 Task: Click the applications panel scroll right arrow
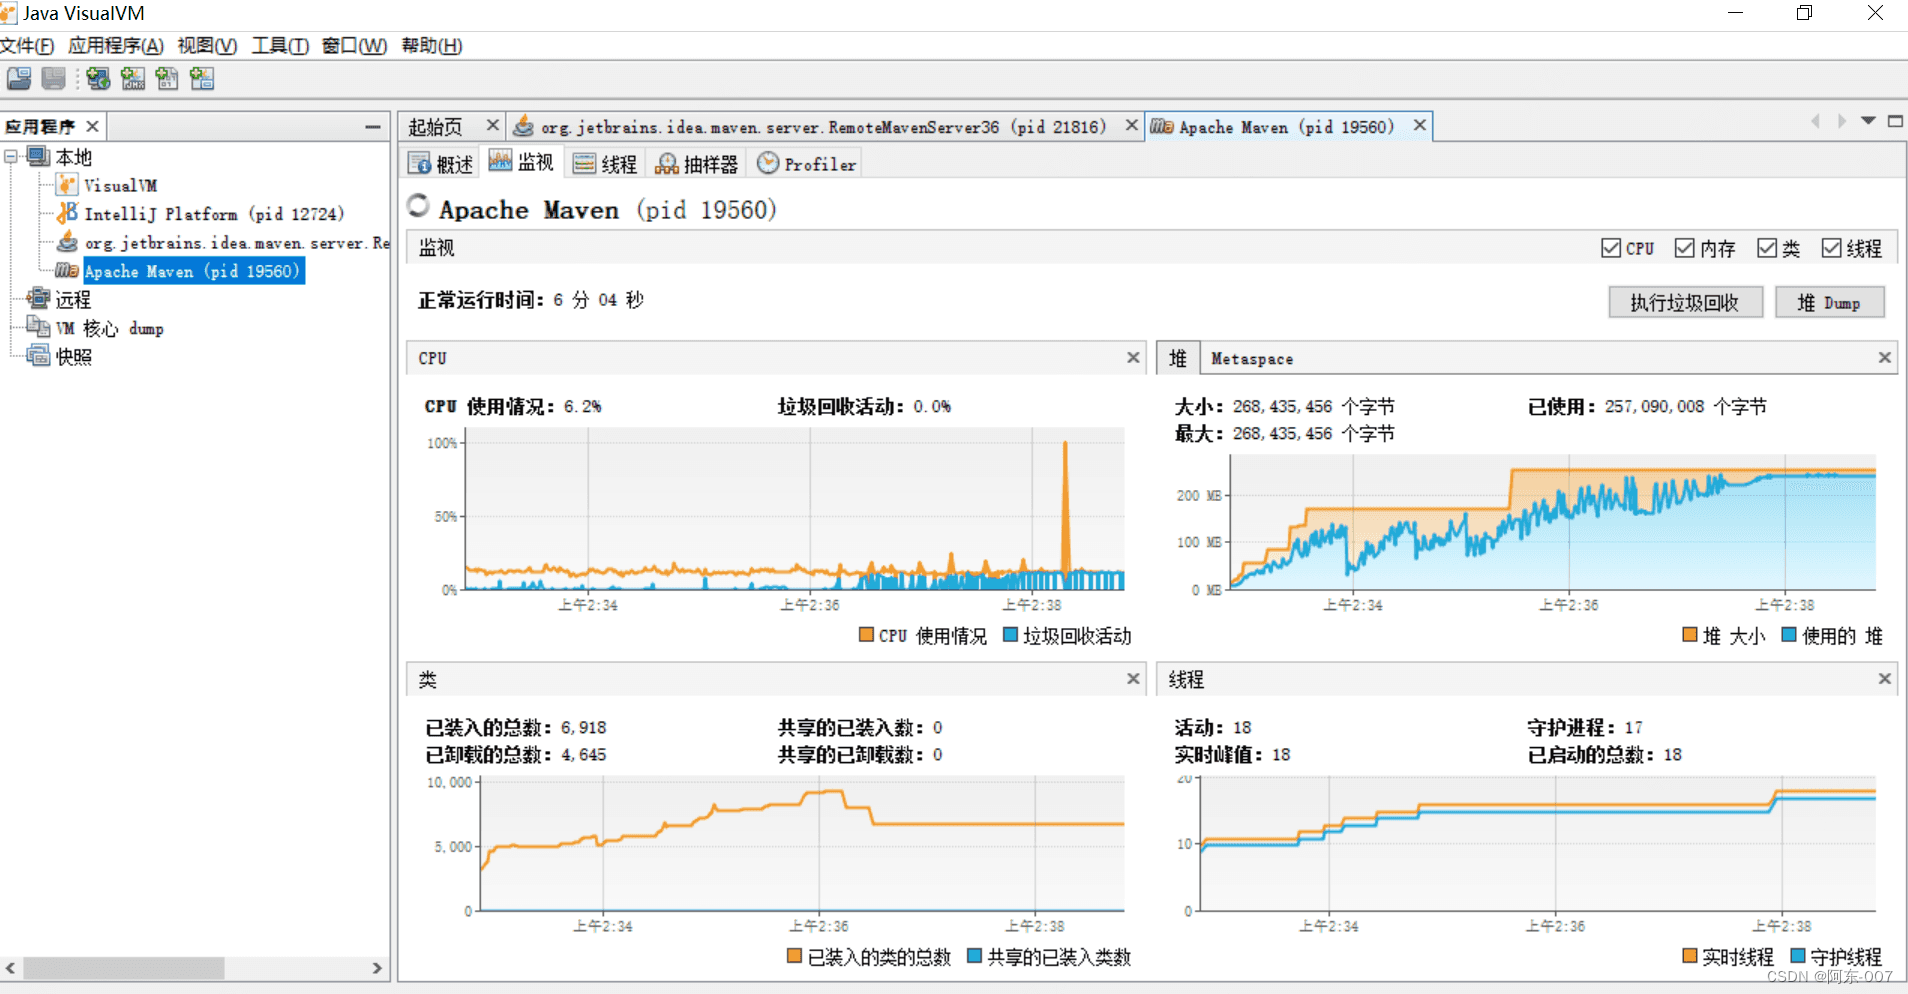point(377,968)
